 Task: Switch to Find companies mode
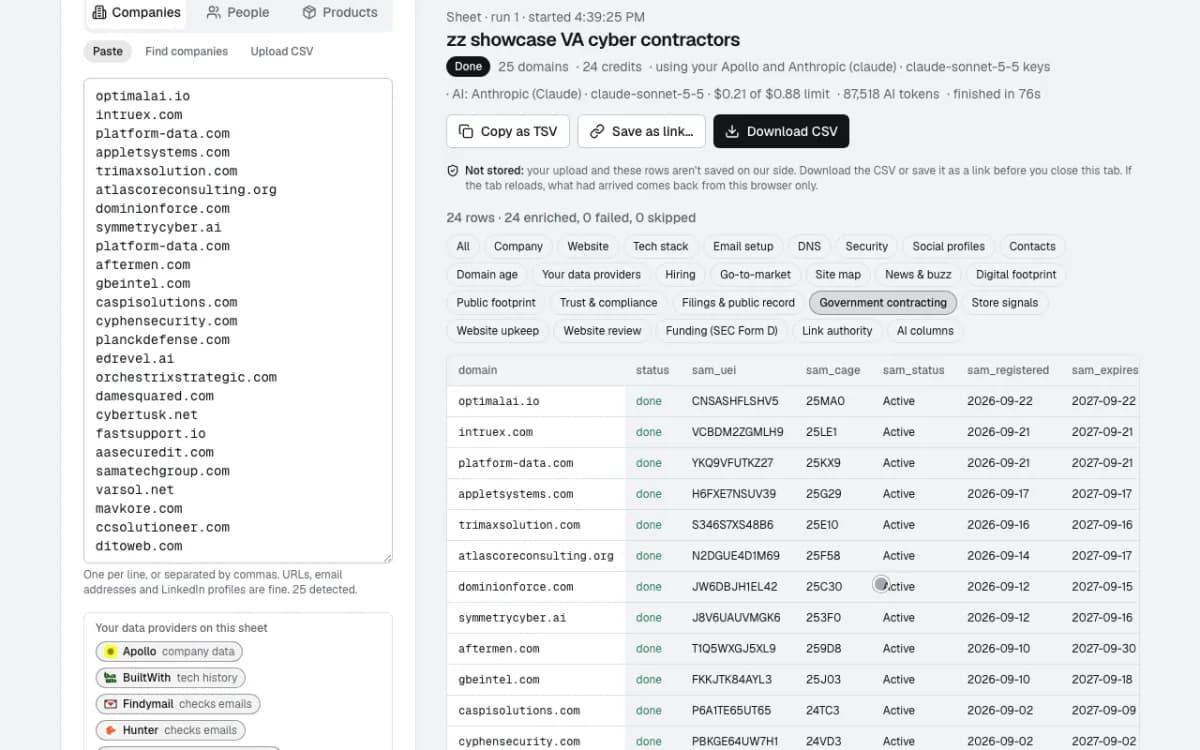pos(186,51)
